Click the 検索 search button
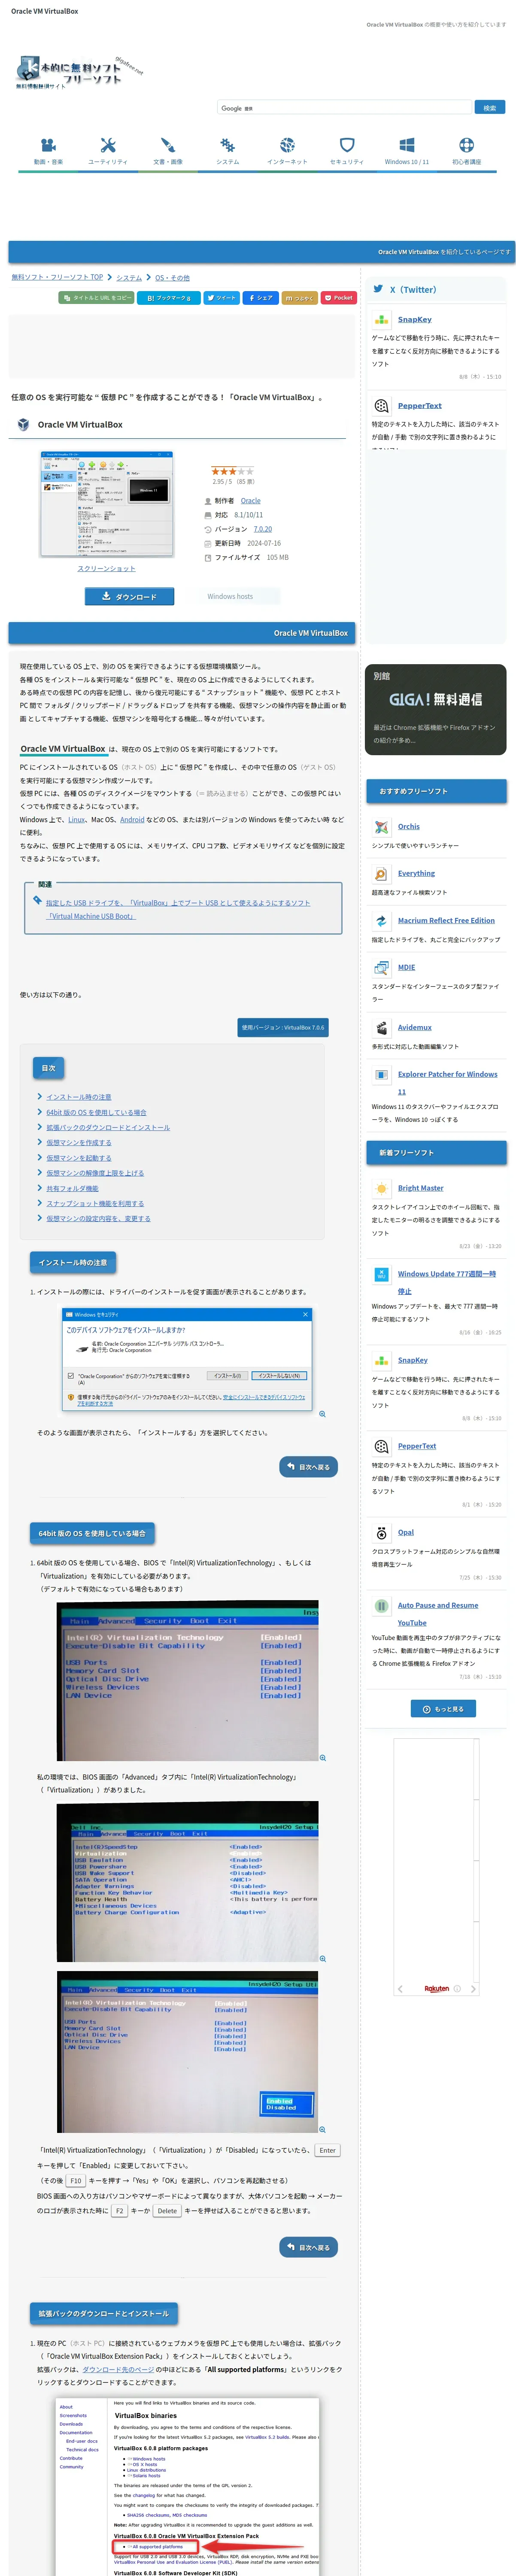The image size is (516, 2576). 490,108
